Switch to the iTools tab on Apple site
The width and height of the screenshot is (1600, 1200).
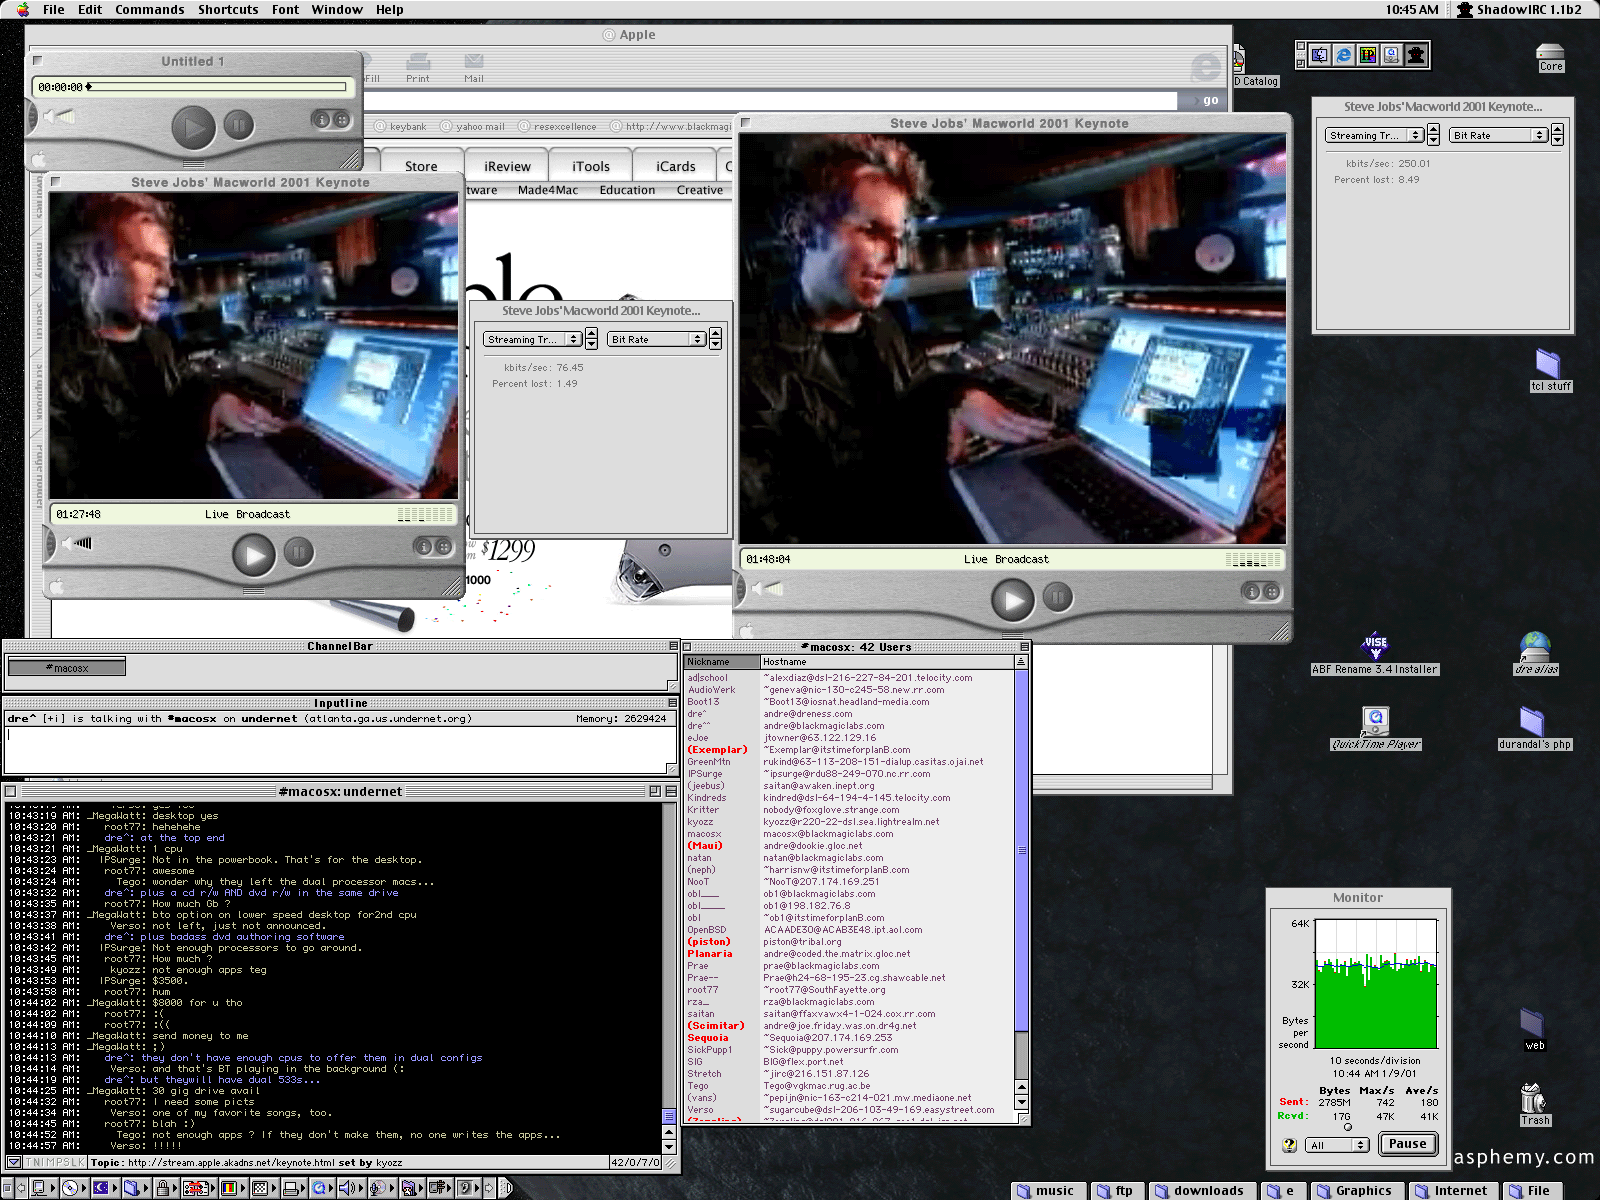pos(590,167)
